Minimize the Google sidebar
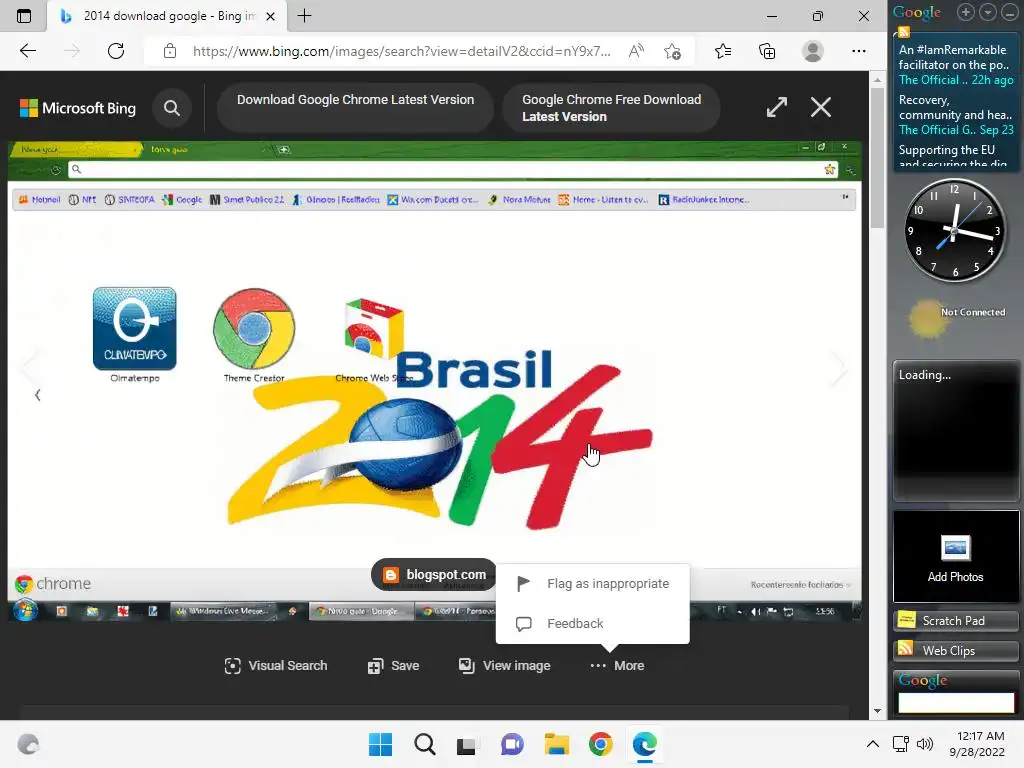 (x=1009, y=12)
